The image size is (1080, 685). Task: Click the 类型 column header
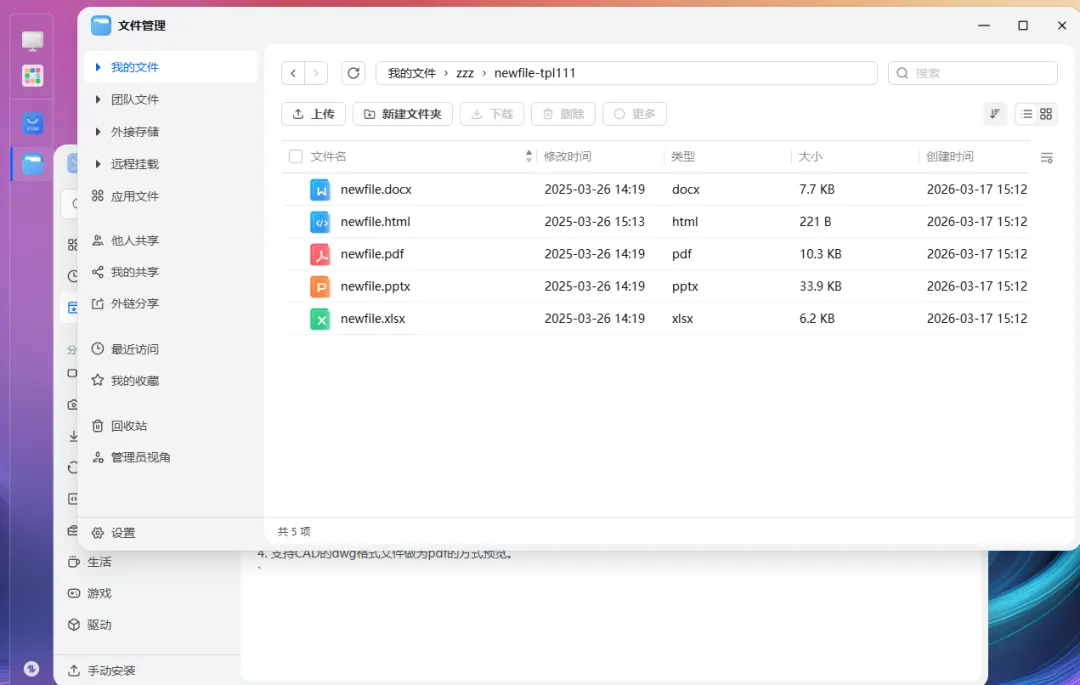point(683,156)
